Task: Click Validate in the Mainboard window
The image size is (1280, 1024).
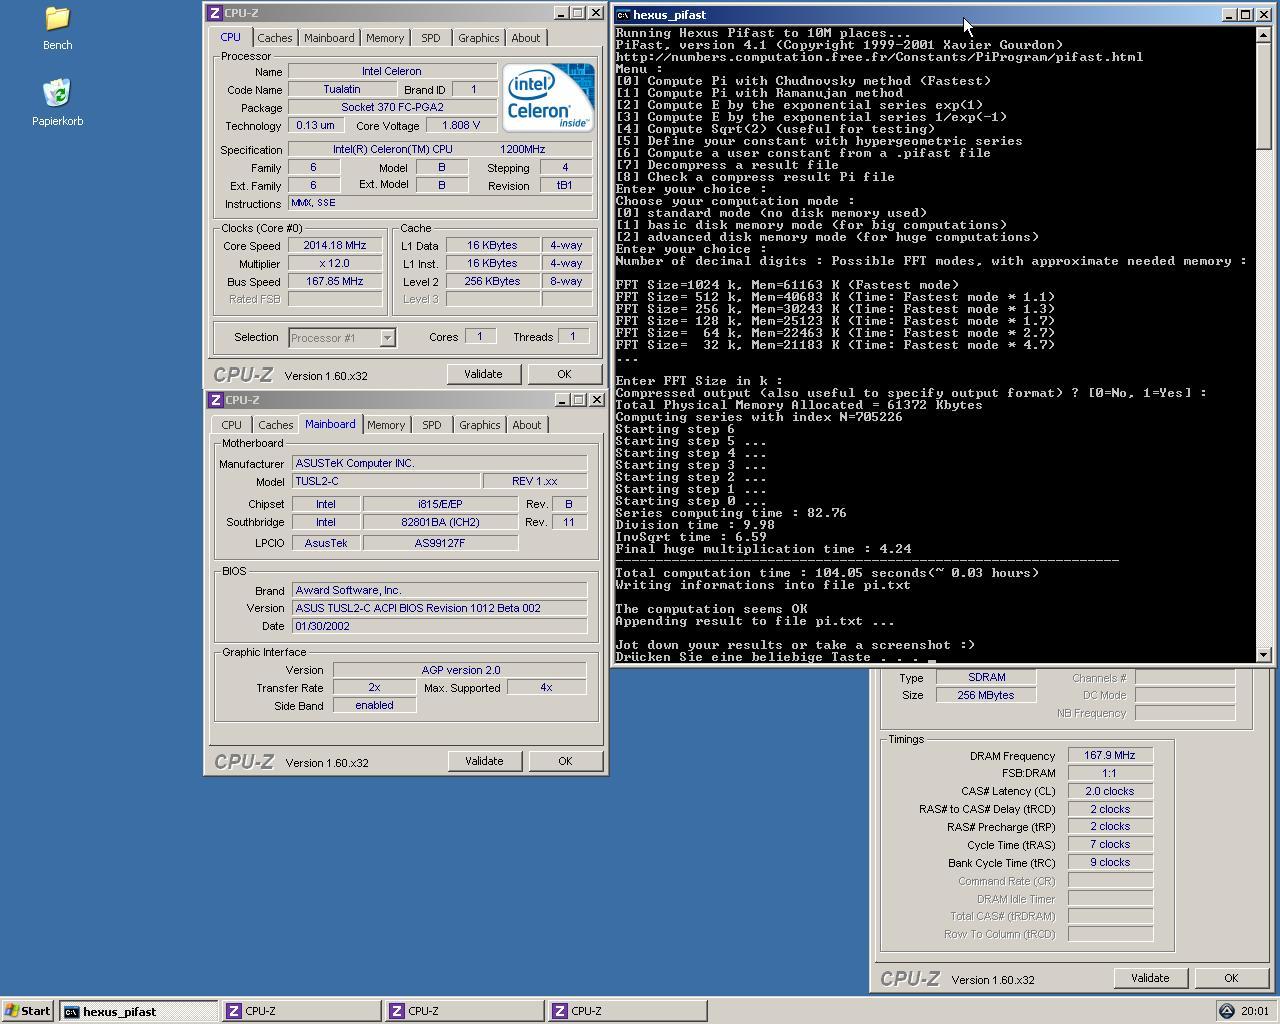Action: (x=484, y=761)
